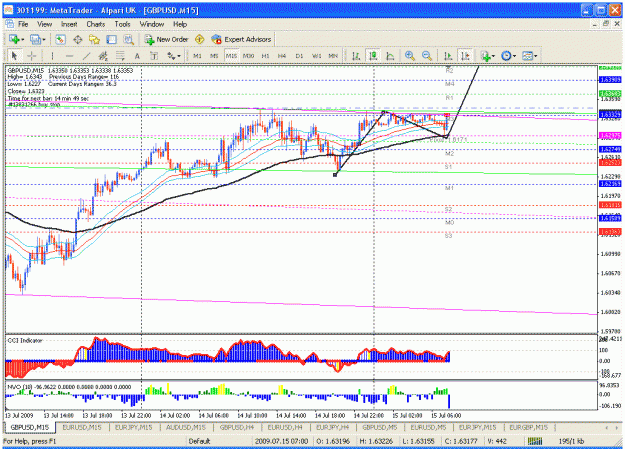
Task: Select the M30 timeframe button
Action: pyautogui.click(x=248, y=56)
